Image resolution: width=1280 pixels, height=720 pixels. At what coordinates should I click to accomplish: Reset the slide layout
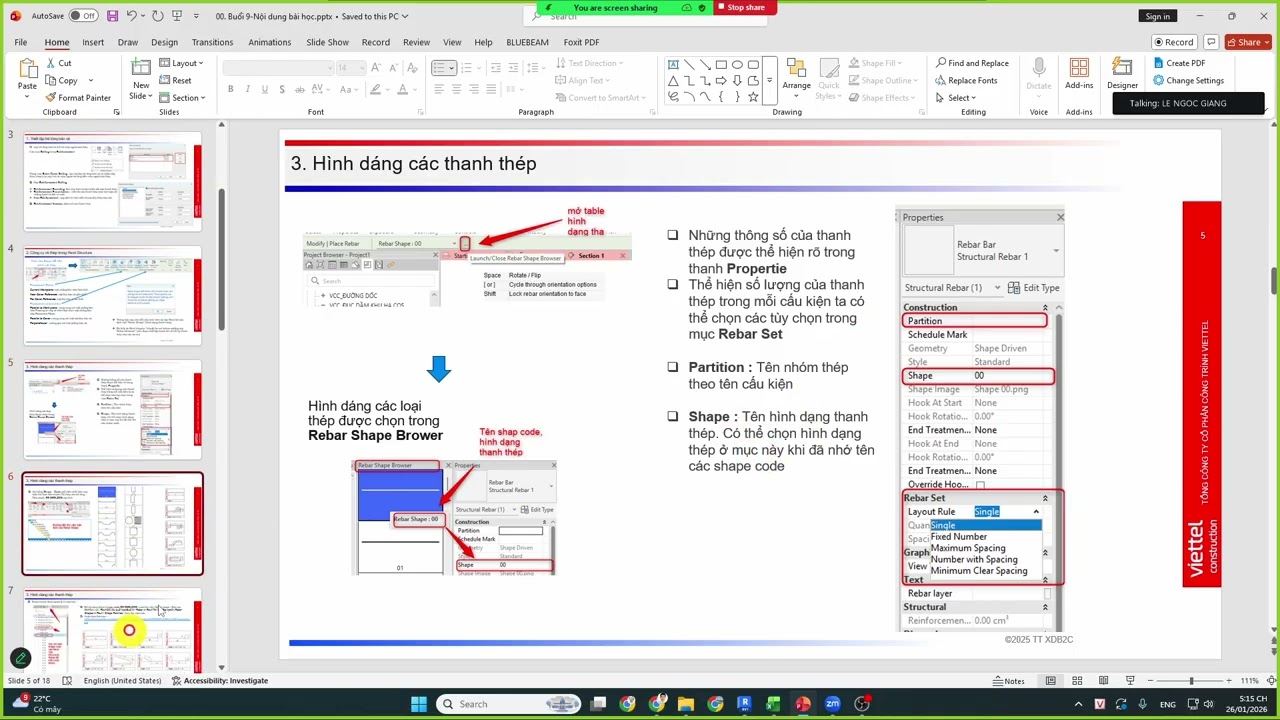[175, 80]
